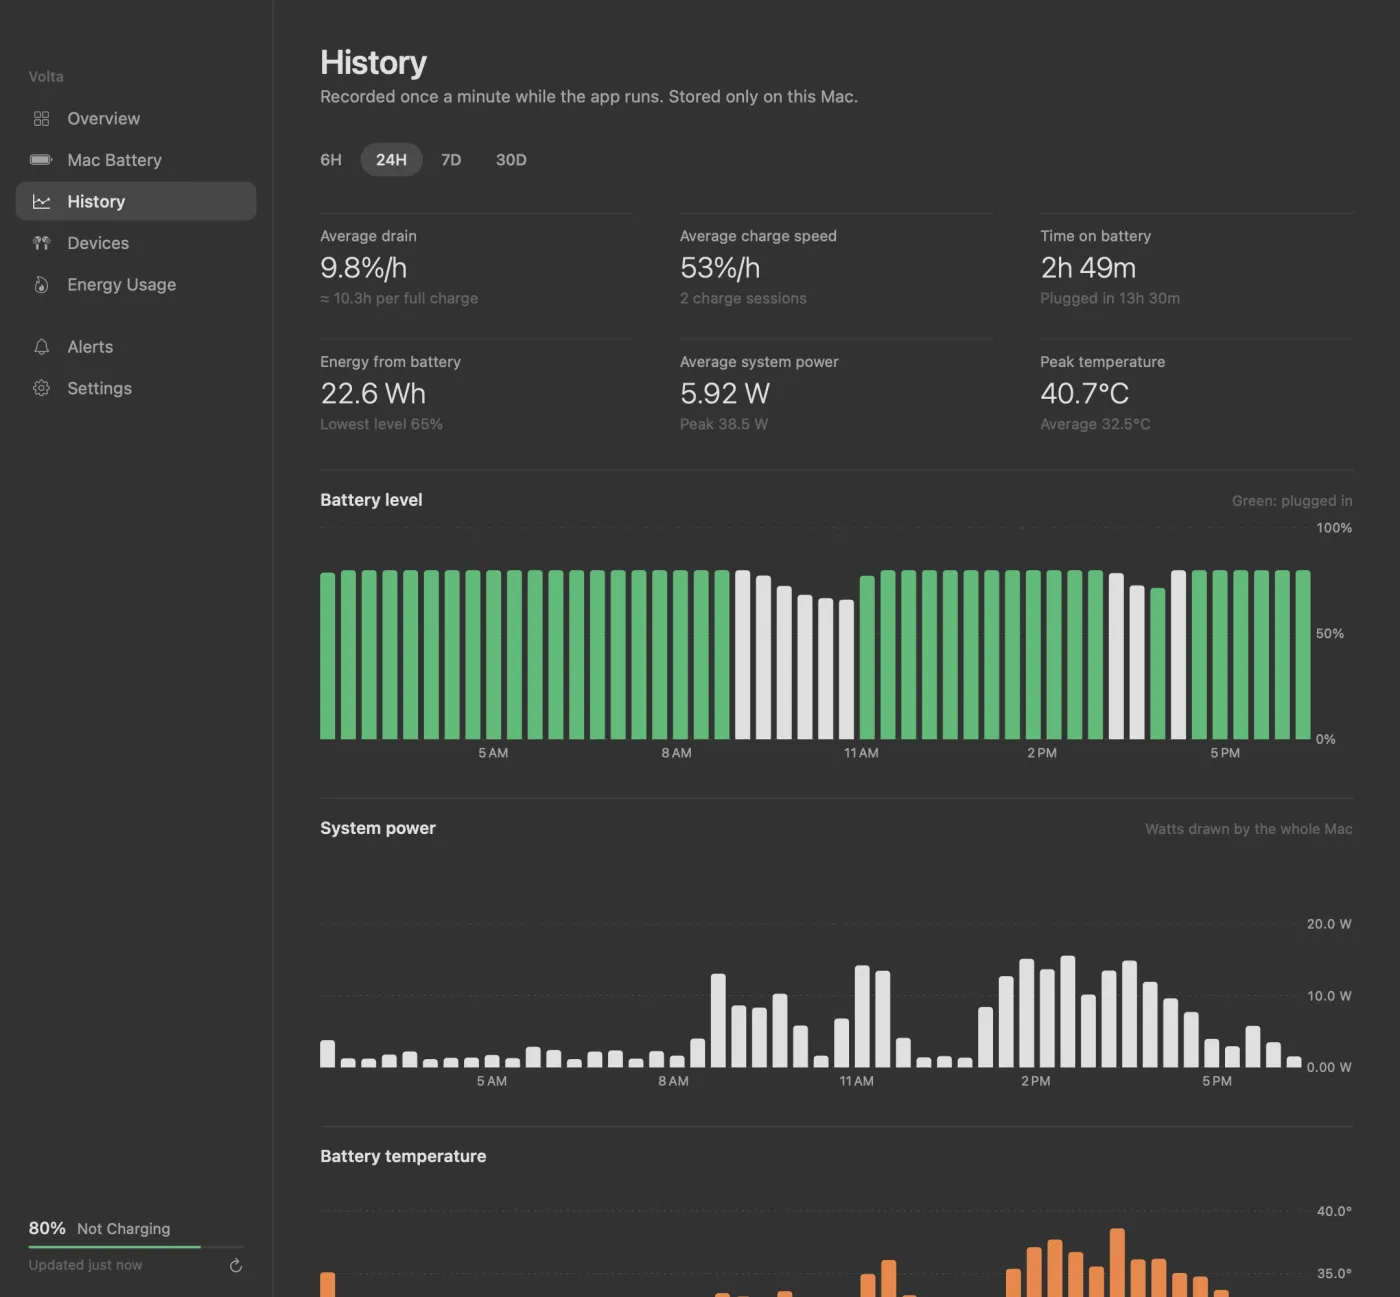Click the 'Plugged in 13h 30m' text
The width and height of the screenshot is (1400, 1297).
1110,298
